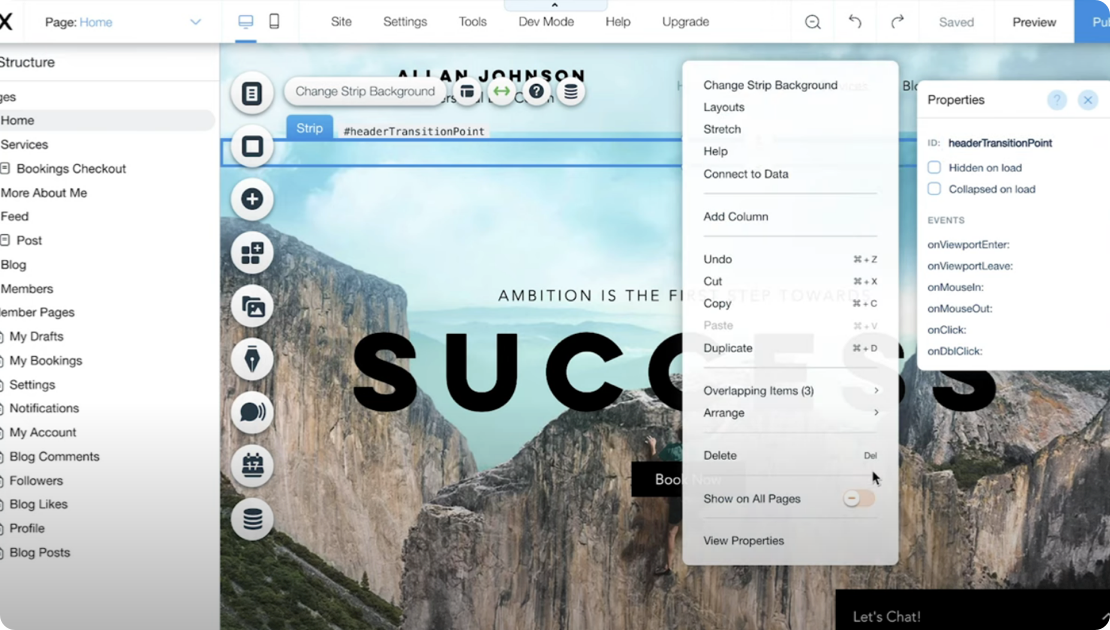Screen dimensions: 1110x630
Task: Open the Page: Home dropdown
Action: click(120, 20)
